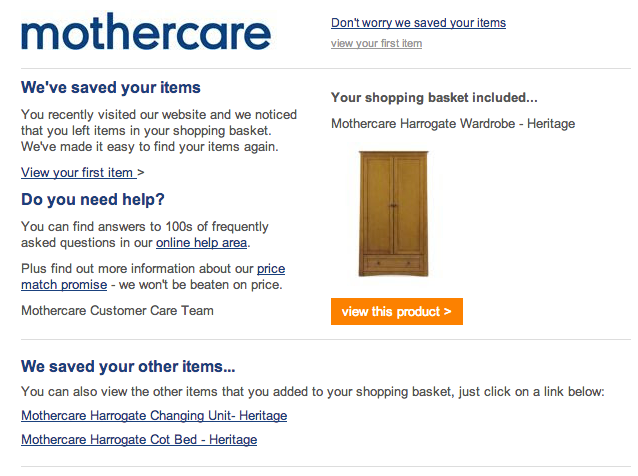
Task: Click the 'We saved your other items...' heading
Action: point(128,367)
